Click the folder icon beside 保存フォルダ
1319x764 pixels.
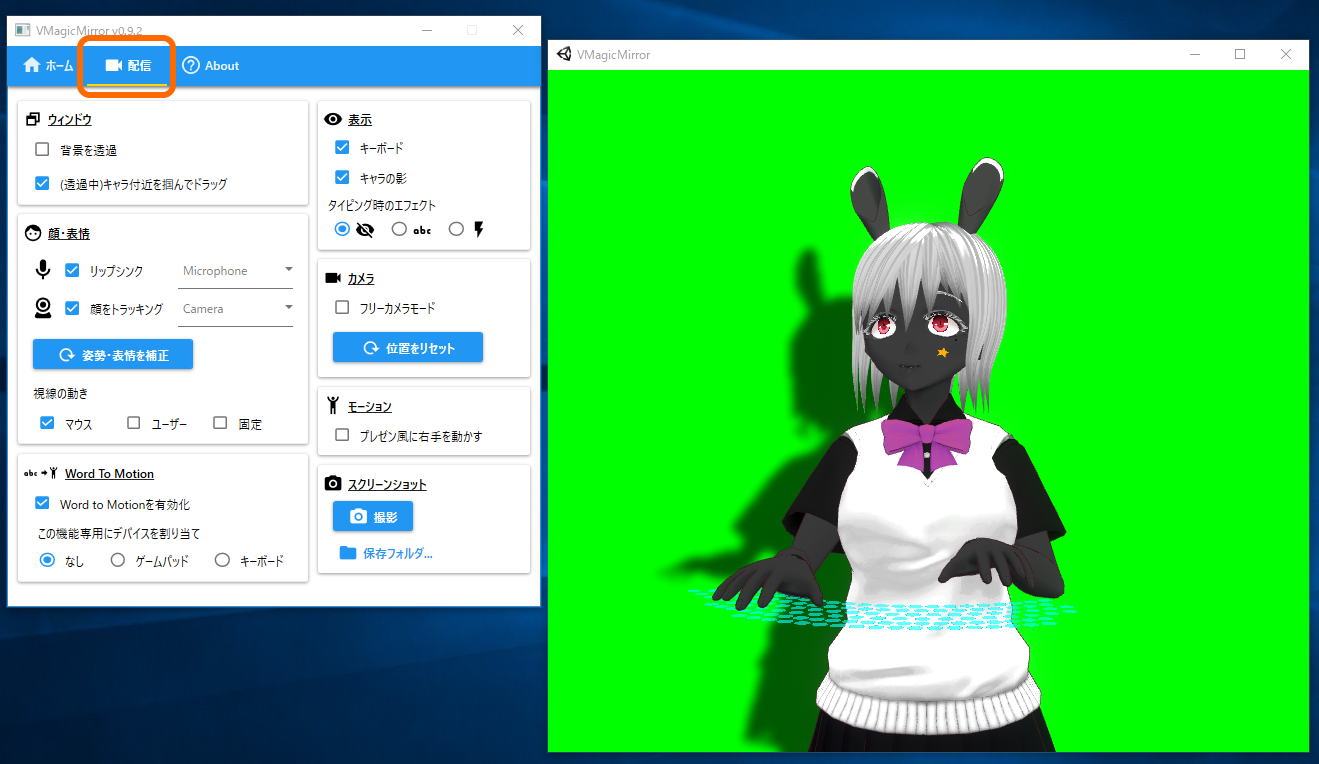348,553
